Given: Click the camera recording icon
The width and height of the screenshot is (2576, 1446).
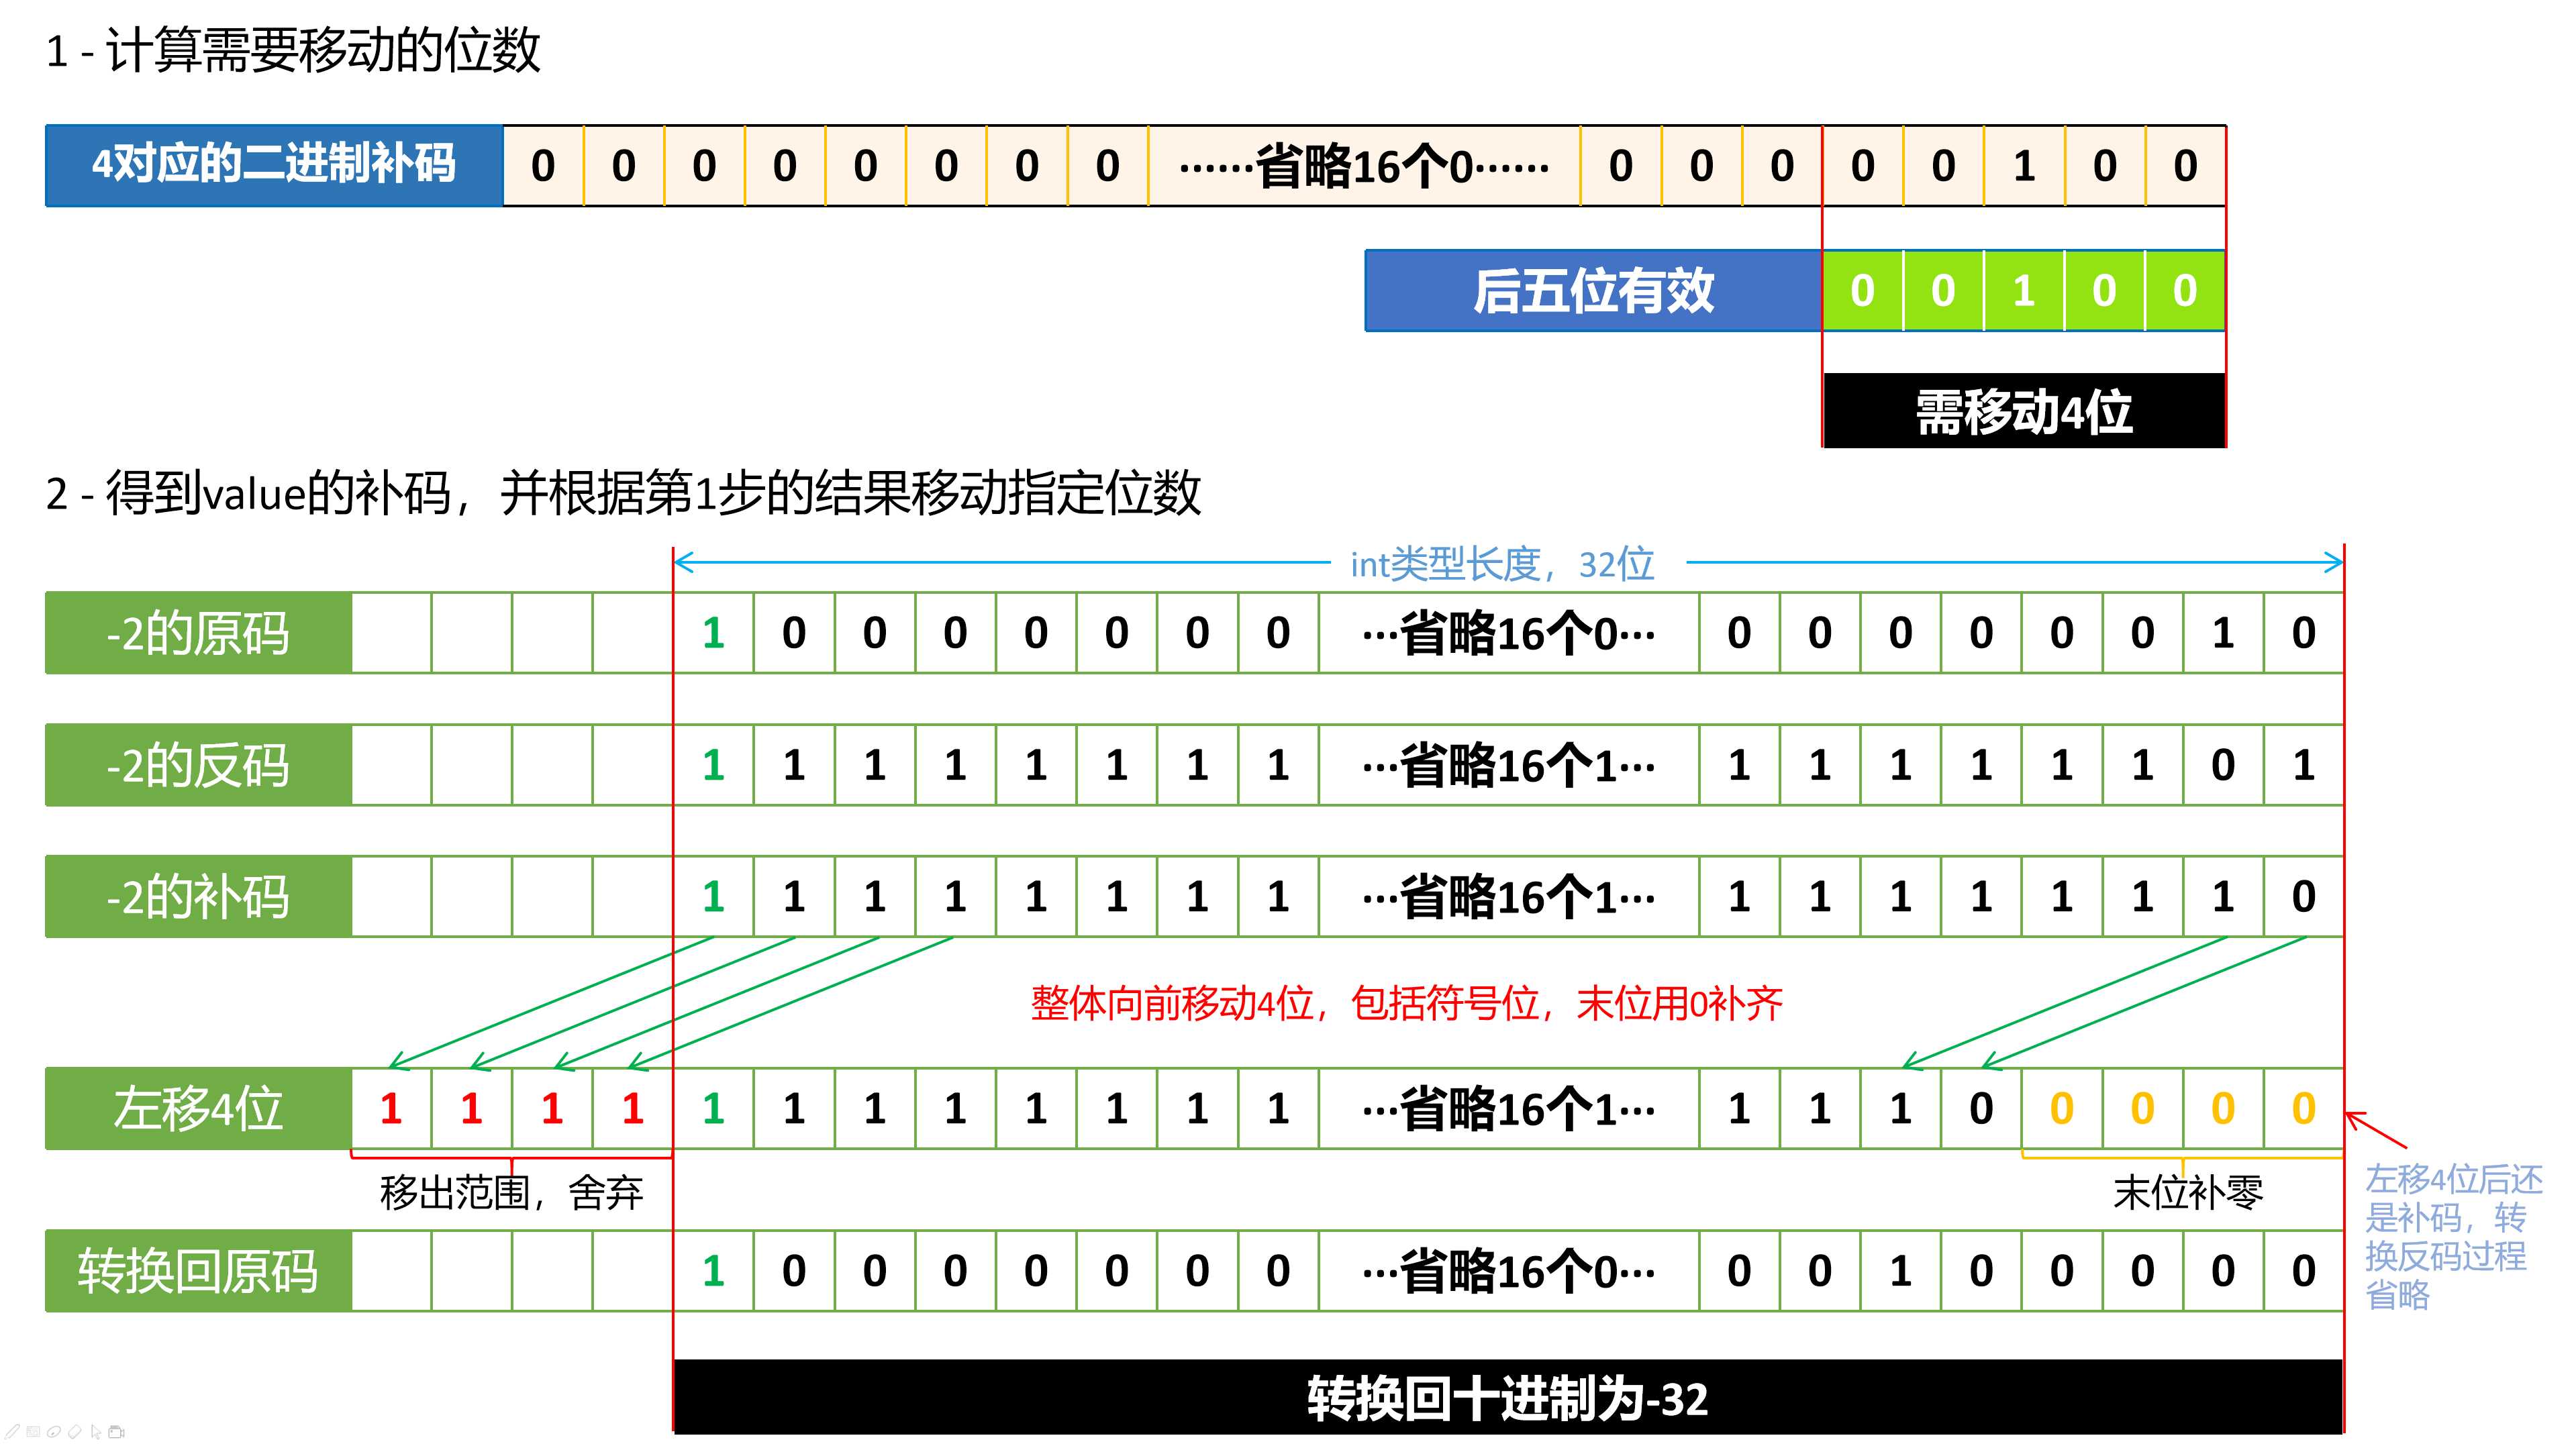Looking at the screenshot, I should [117, 1432].
